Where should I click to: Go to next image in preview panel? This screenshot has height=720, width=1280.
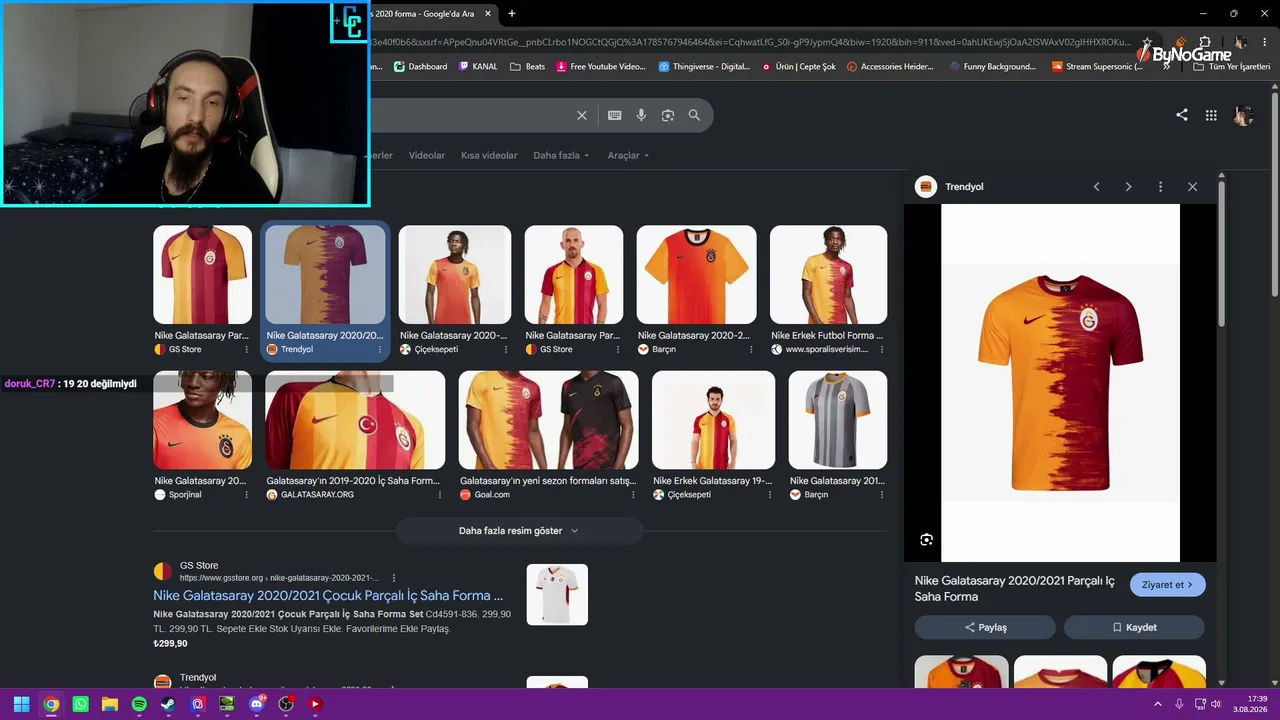[x=1129, y=187]
